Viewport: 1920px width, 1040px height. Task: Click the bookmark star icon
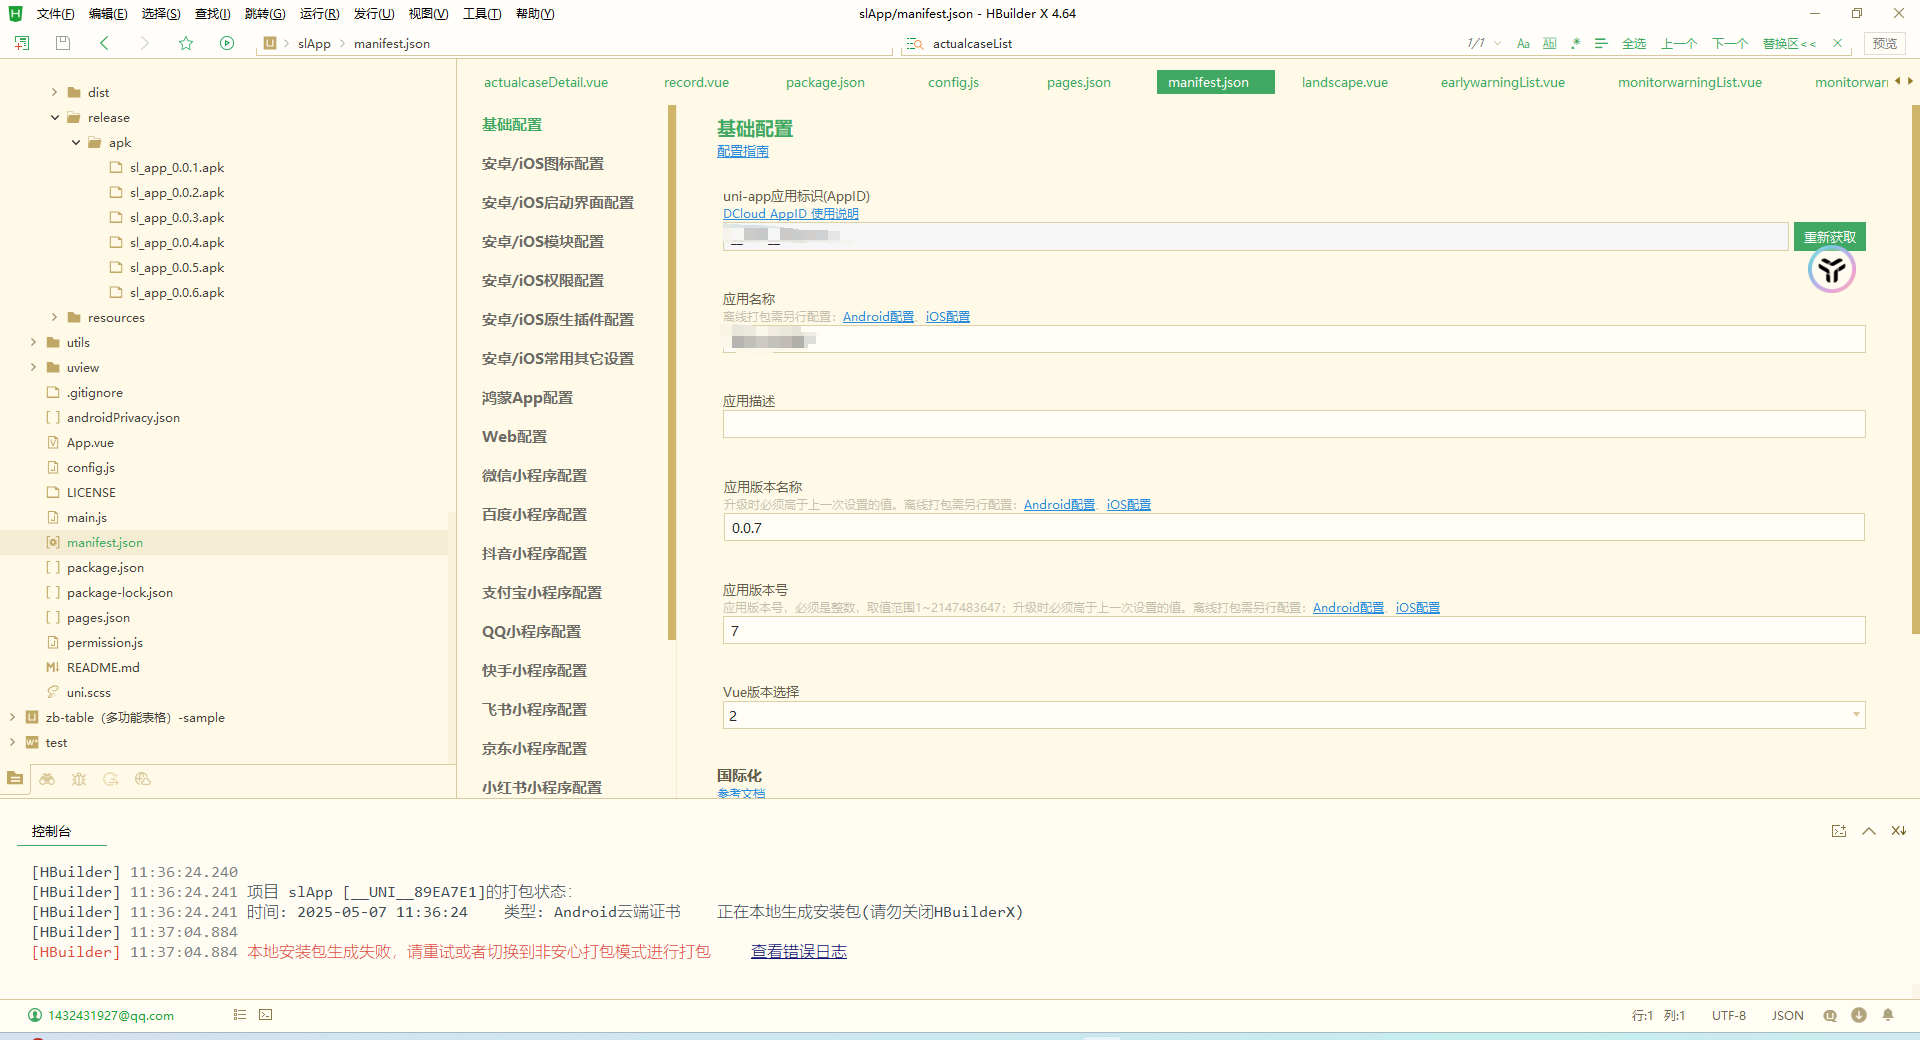pyautogui.click(x=186, y=43)
